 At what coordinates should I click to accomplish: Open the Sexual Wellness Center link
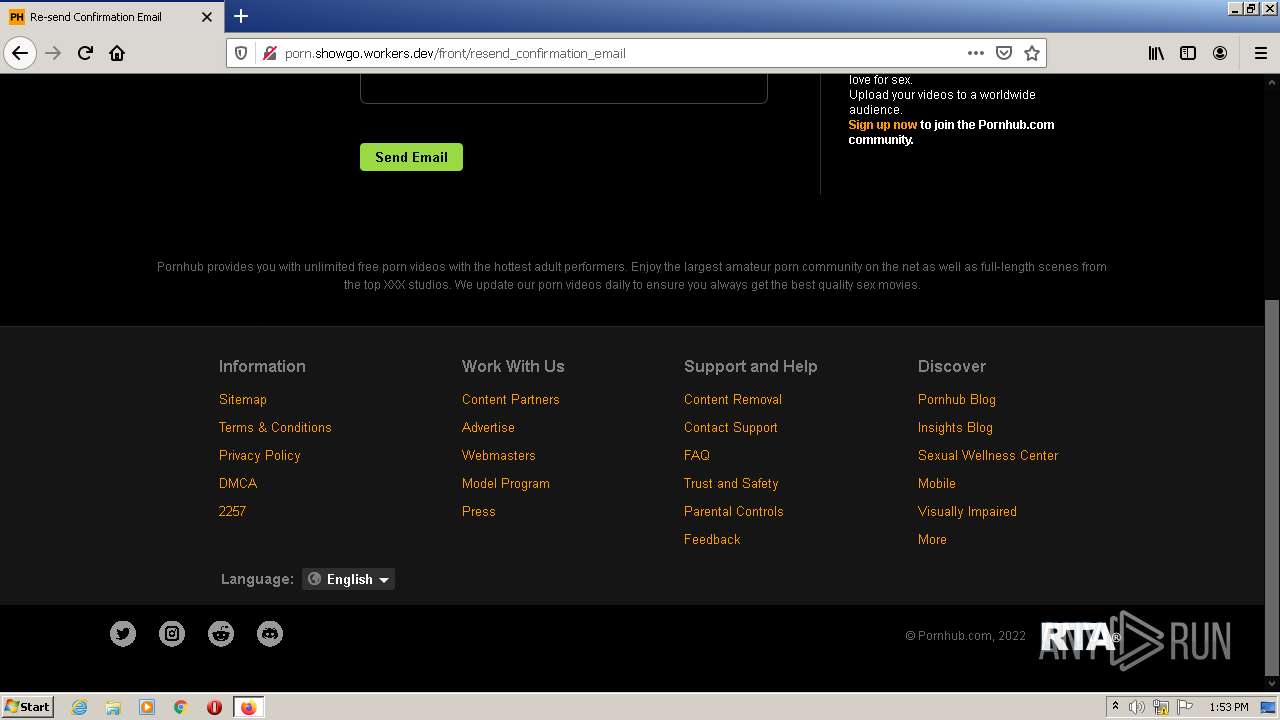pyautogui.click(x=988, y=455)
